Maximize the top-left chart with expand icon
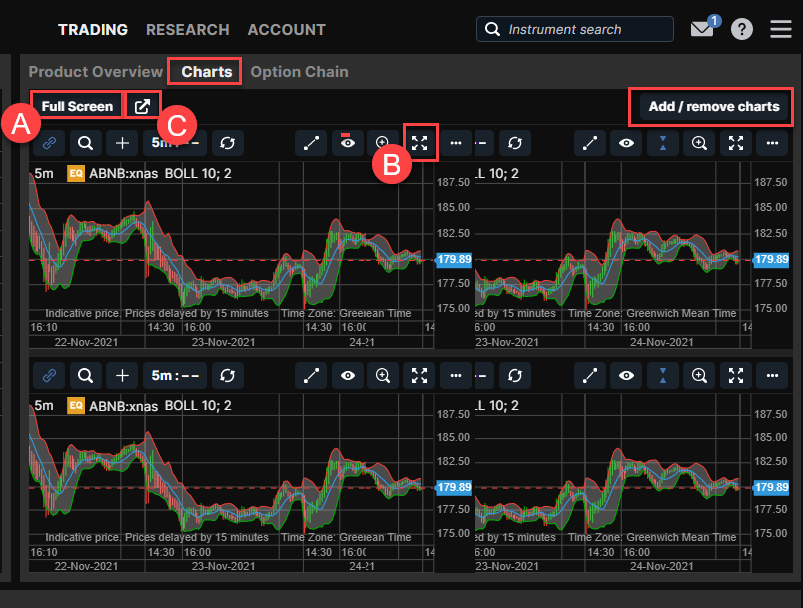 tap(420, 143)
